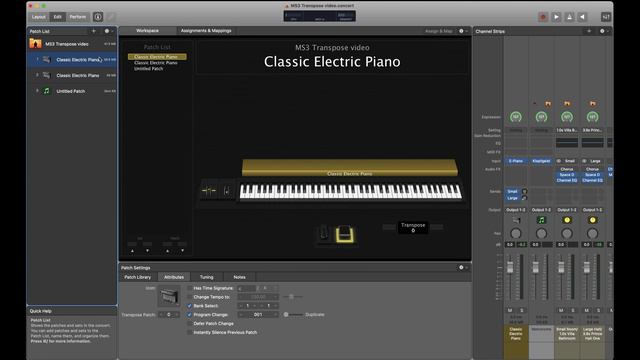Enable the Change Tempo to checkbox
The width and height of the screenshot is (640, 360).
(189, 297)
